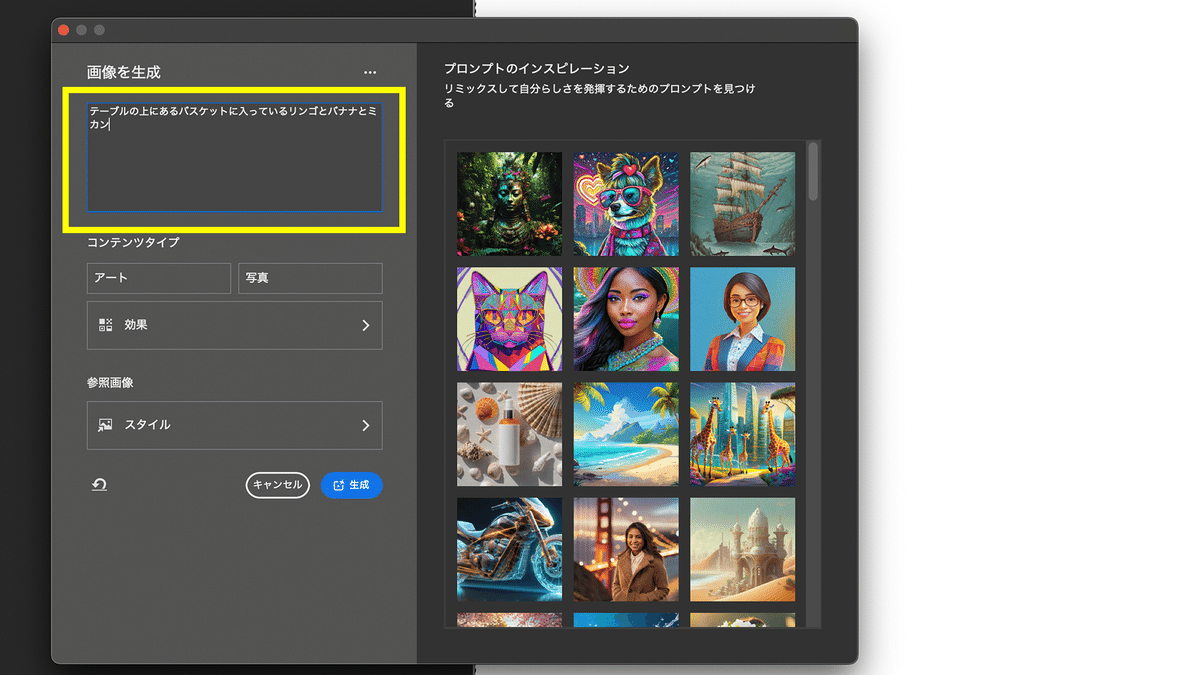1200x675 pixels.
Task: Click the inspiration gallery scrollbar
Action: tap(813, 170)
